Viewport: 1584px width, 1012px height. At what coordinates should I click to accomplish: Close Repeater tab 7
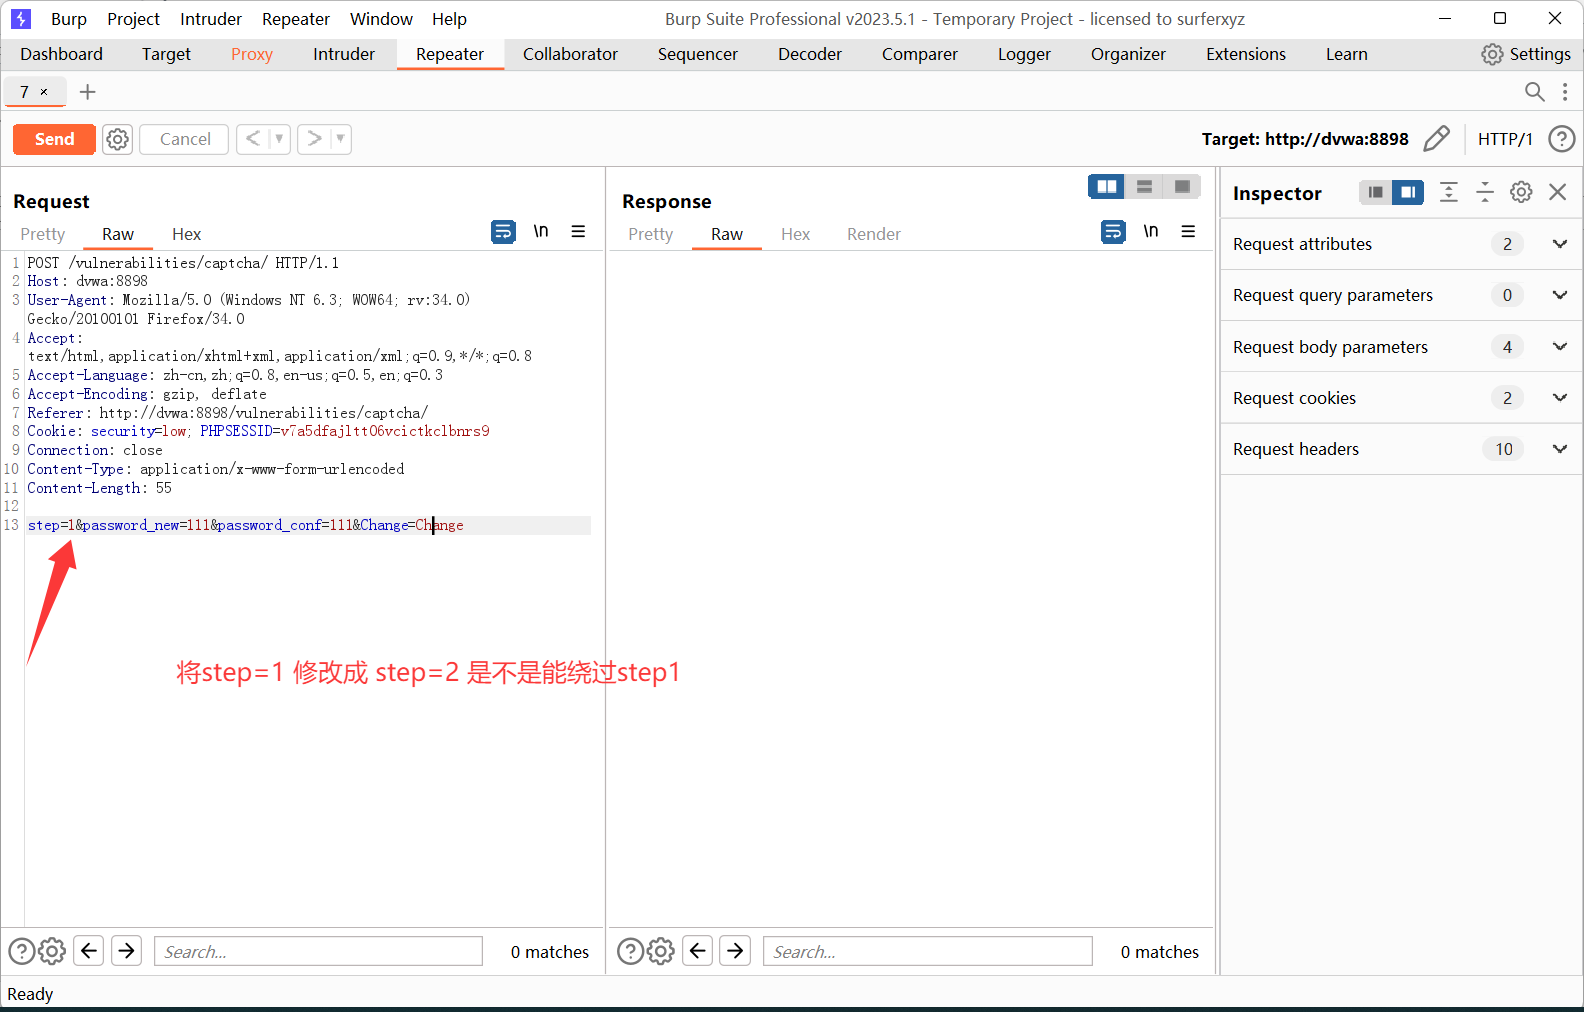pyautogui.click(x=44, y=92)
